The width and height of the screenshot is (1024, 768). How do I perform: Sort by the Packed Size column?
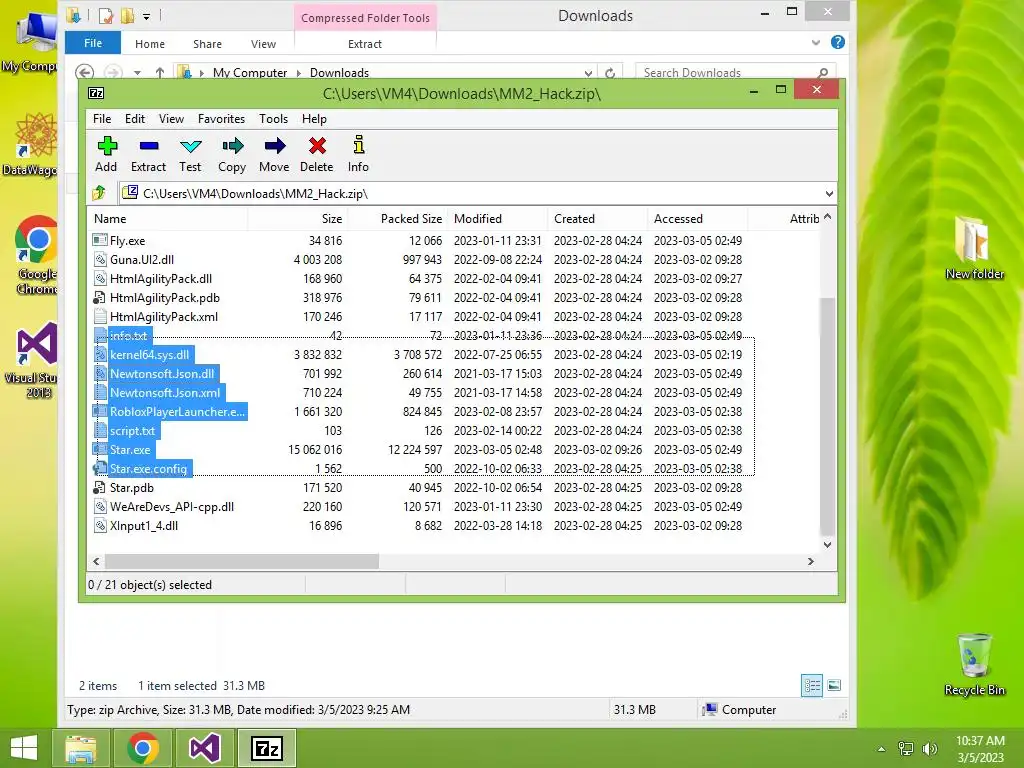tap(397, 219)
